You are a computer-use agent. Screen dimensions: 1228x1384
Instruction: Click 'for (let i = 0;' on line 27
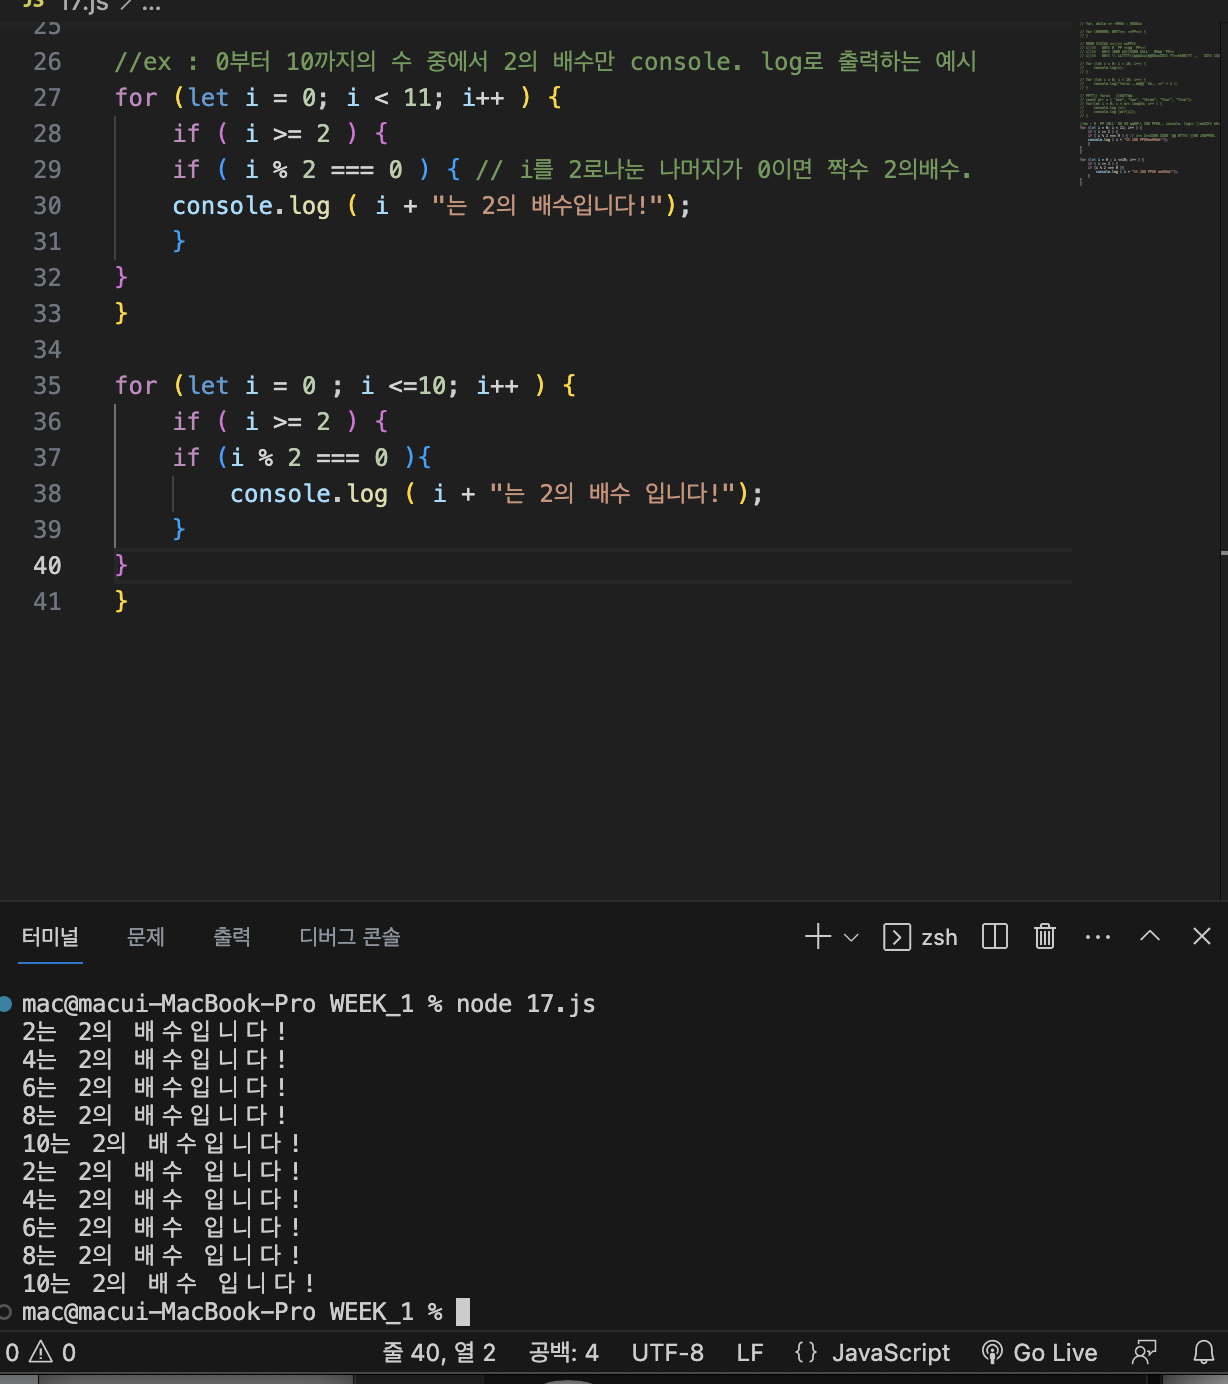[x=221, y=98]
